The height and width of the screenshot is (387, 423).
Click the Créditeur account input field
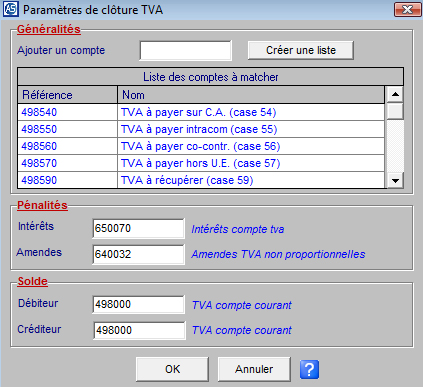pos(139,330)
